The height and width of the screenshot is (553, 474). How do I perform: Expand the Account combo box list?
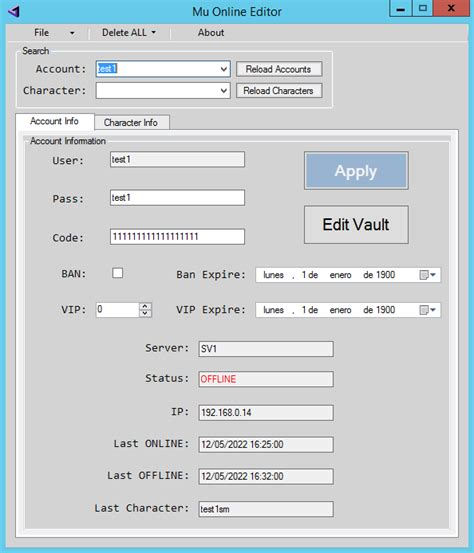point(224,69)
